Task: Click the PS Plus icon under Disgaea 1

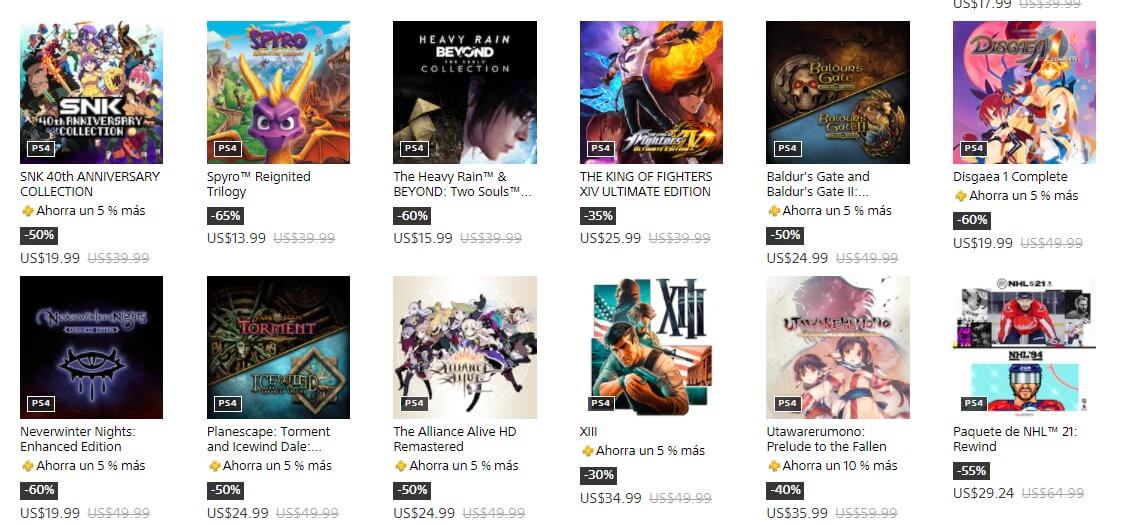Action: (960, 196)
